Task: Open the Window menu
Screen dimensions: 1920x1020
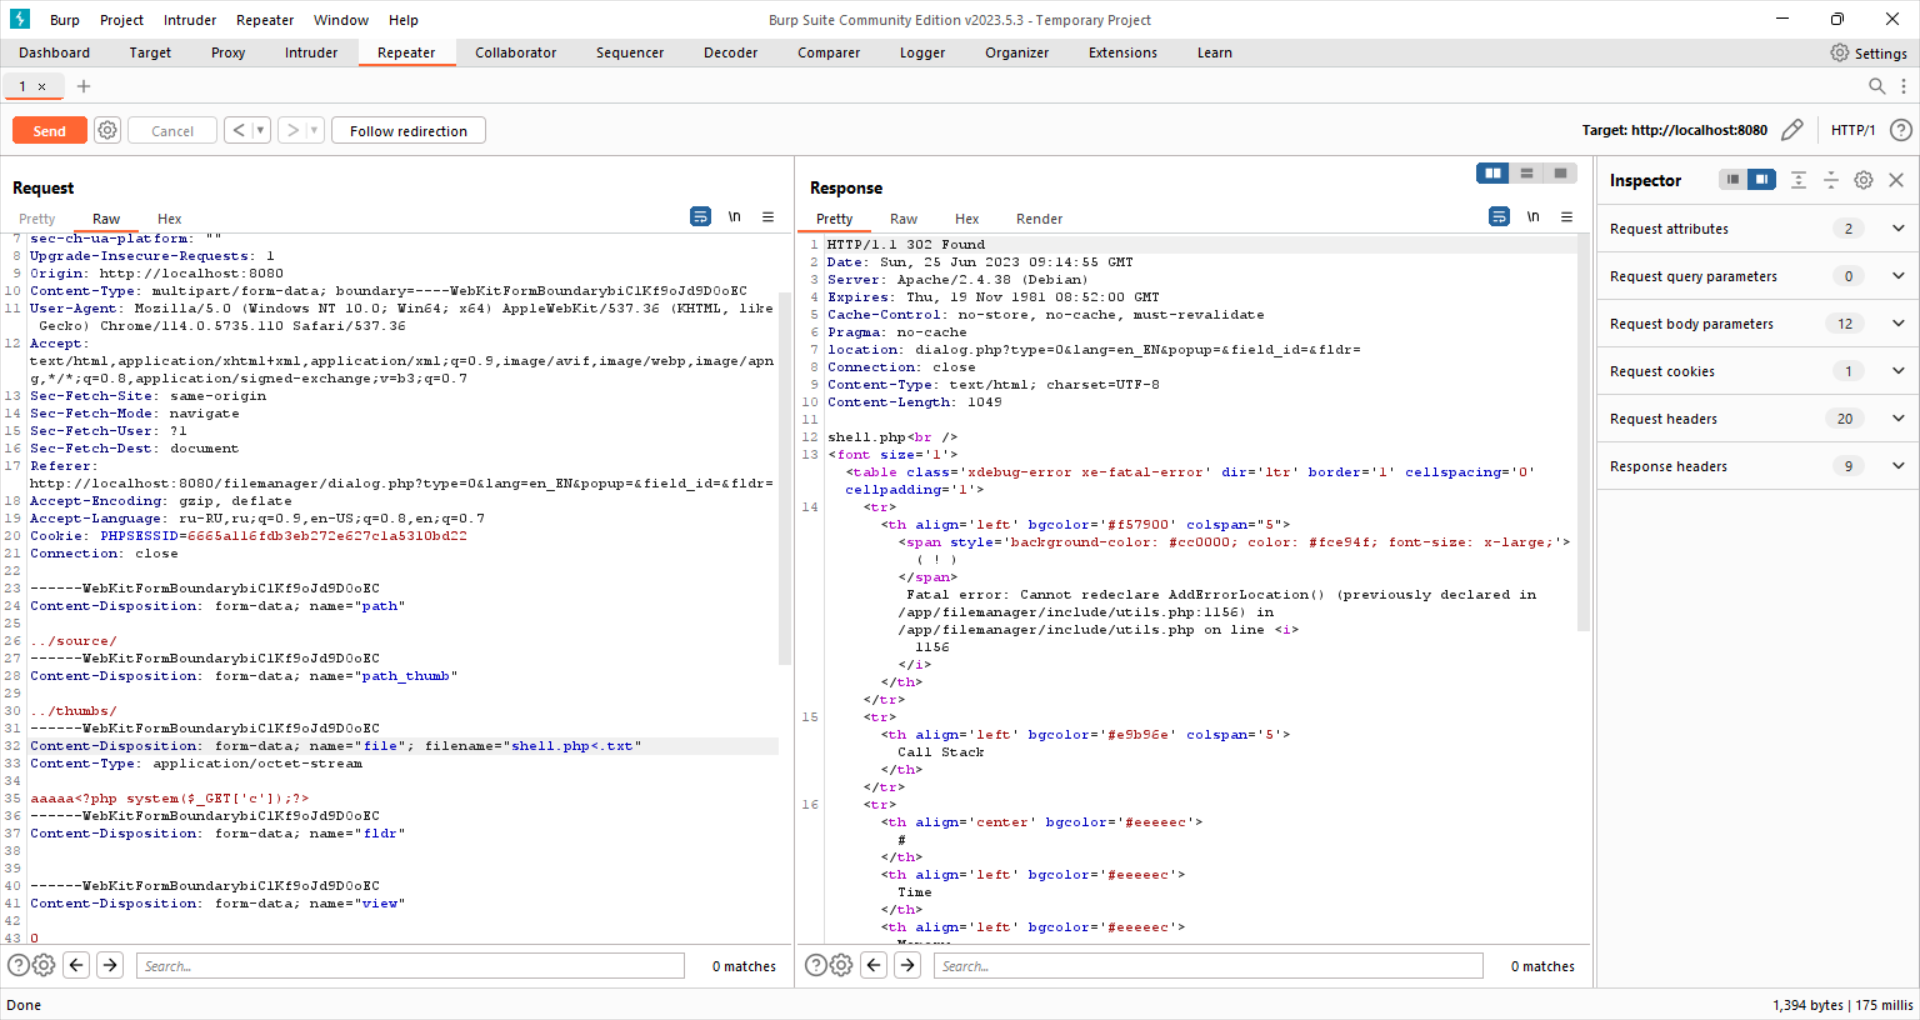Action: click(341, 20)
